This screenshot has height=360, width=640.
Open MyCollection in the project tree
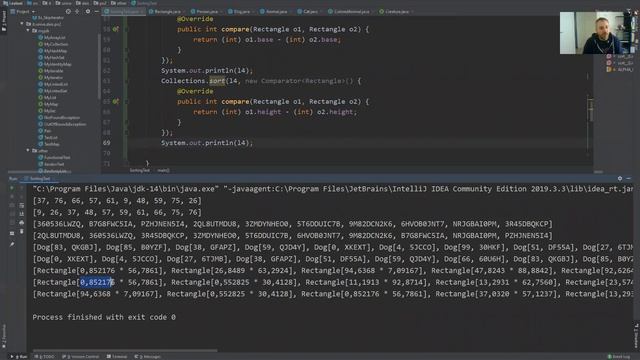[x=53, y=44]
